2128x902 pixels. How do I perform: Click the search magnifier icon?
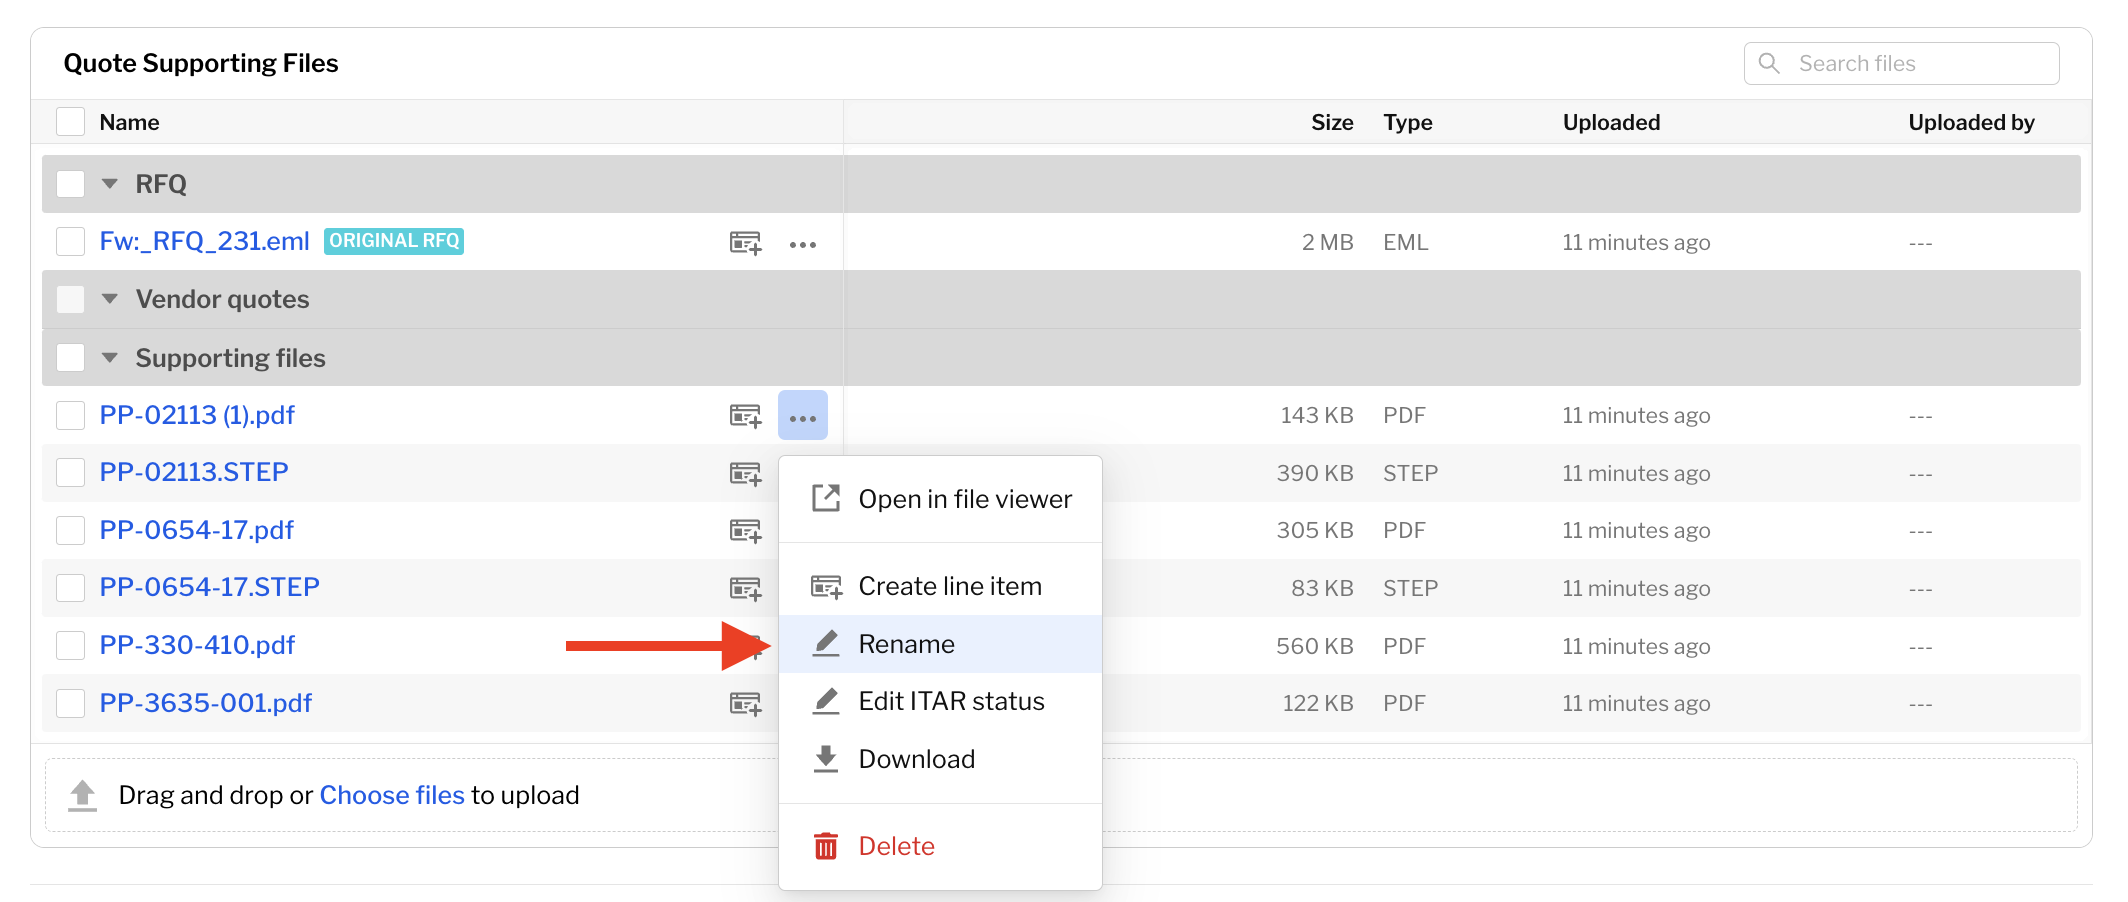(1768, 62)
